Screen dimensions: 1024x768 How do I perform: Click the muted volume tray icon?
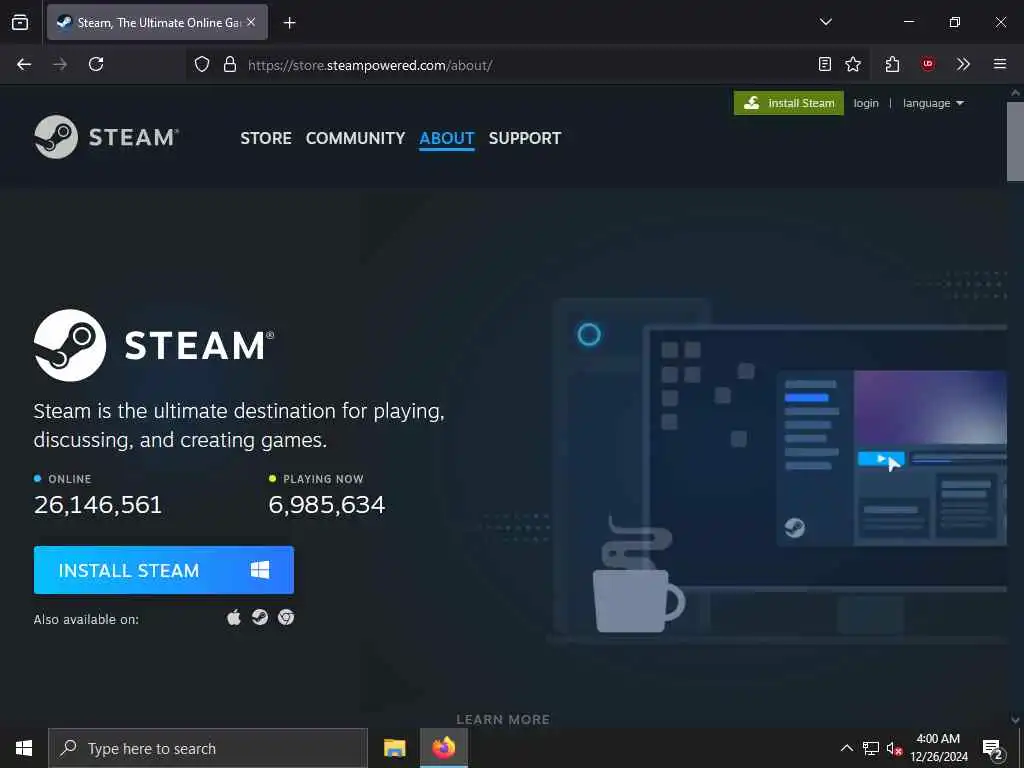pos(894,748)
